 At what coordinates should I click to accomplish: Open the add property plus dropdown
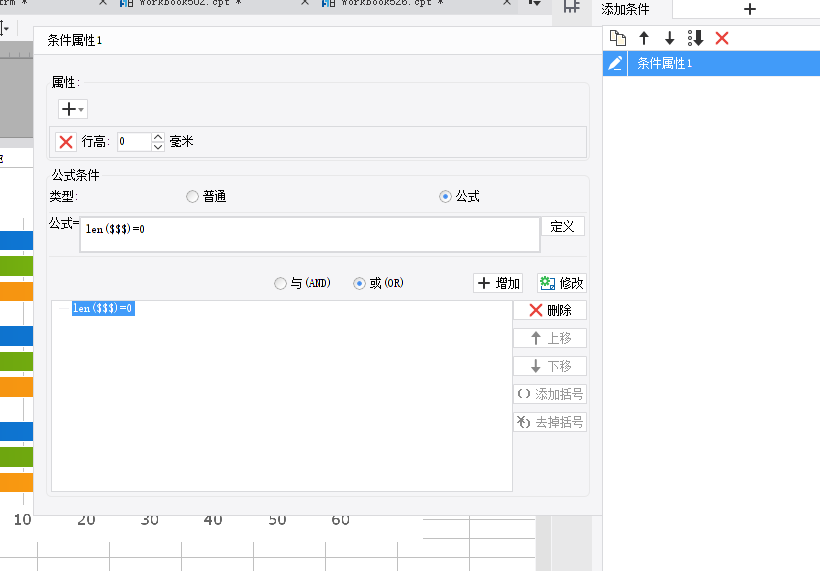pyautogui.click(x=73, y=109)
